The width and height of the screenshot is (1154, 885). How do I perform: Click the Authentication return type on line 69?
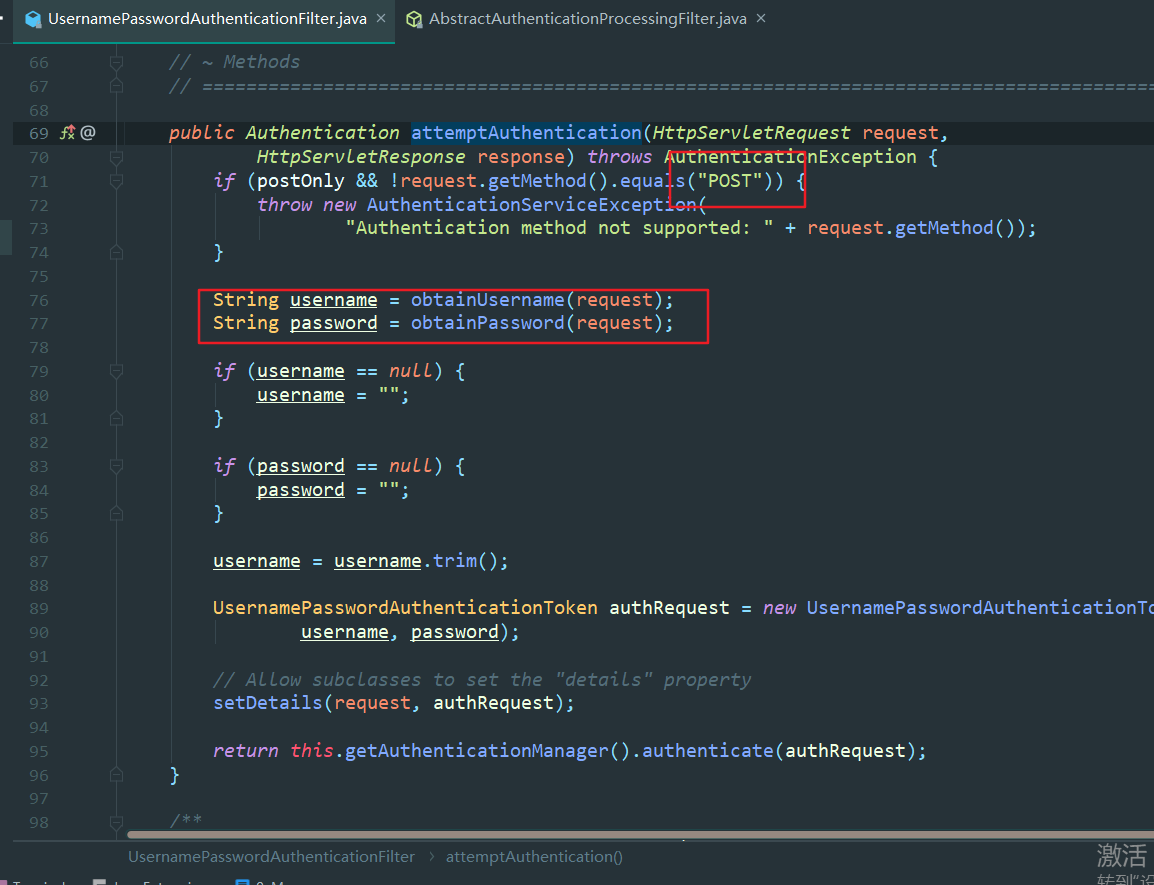pyautogui.click(x=322, y=133)
